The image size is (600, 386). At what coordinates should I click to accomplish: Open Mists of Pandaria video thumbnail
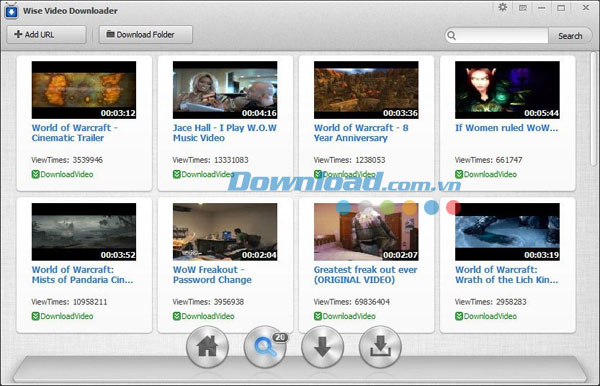[84, 232]
